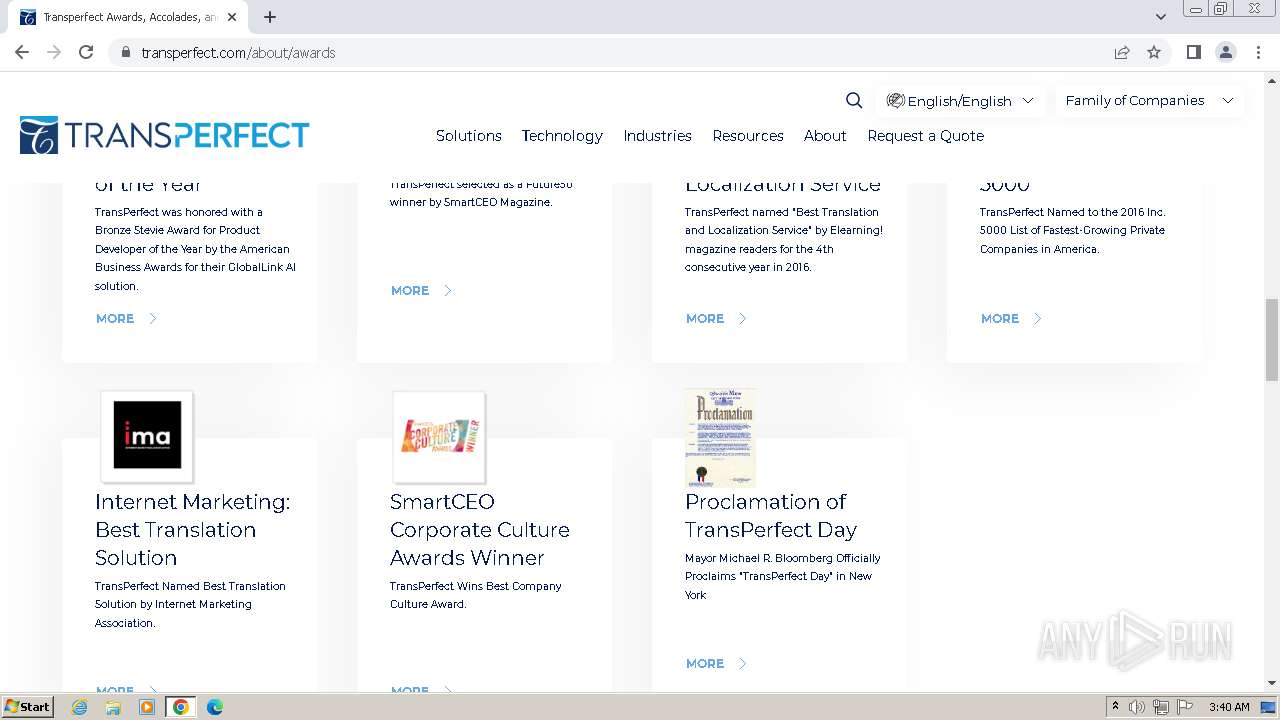Switch to Chrome in the taskbar
The image size is (1280, 720).
(181, 707)
